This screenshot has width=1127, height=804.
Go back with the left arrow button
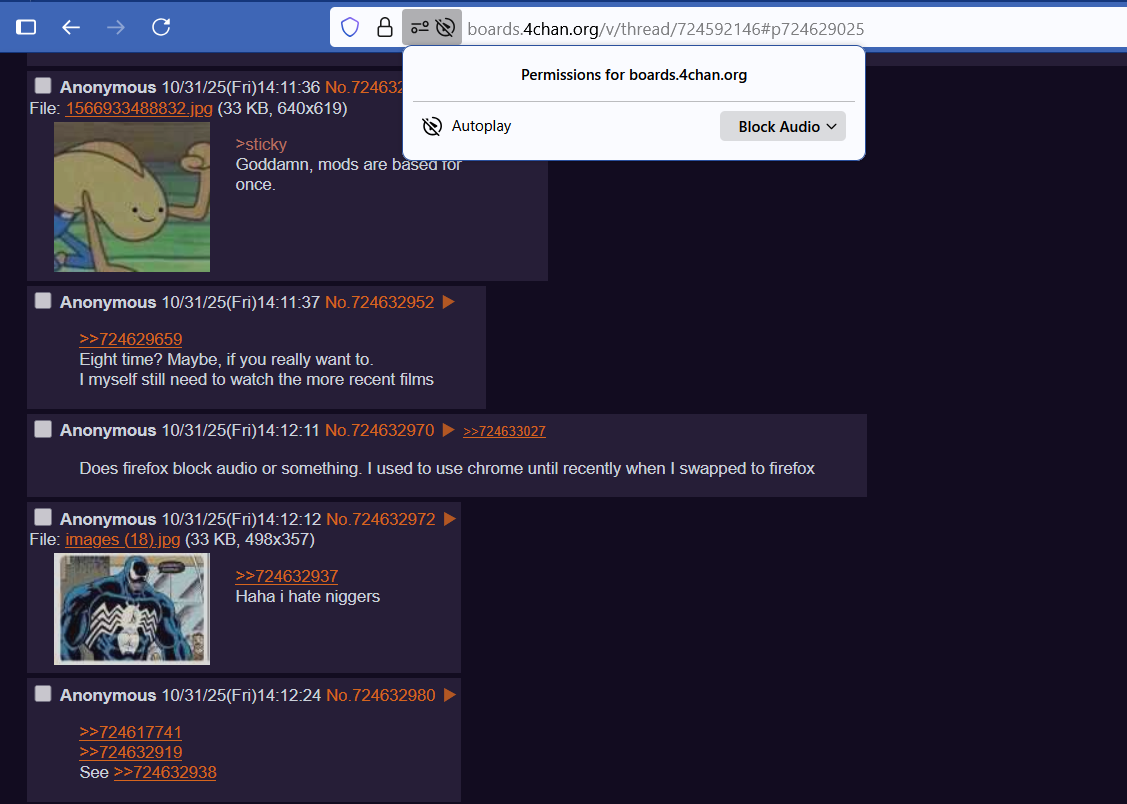pyautogui.click(x=70, y=27)
